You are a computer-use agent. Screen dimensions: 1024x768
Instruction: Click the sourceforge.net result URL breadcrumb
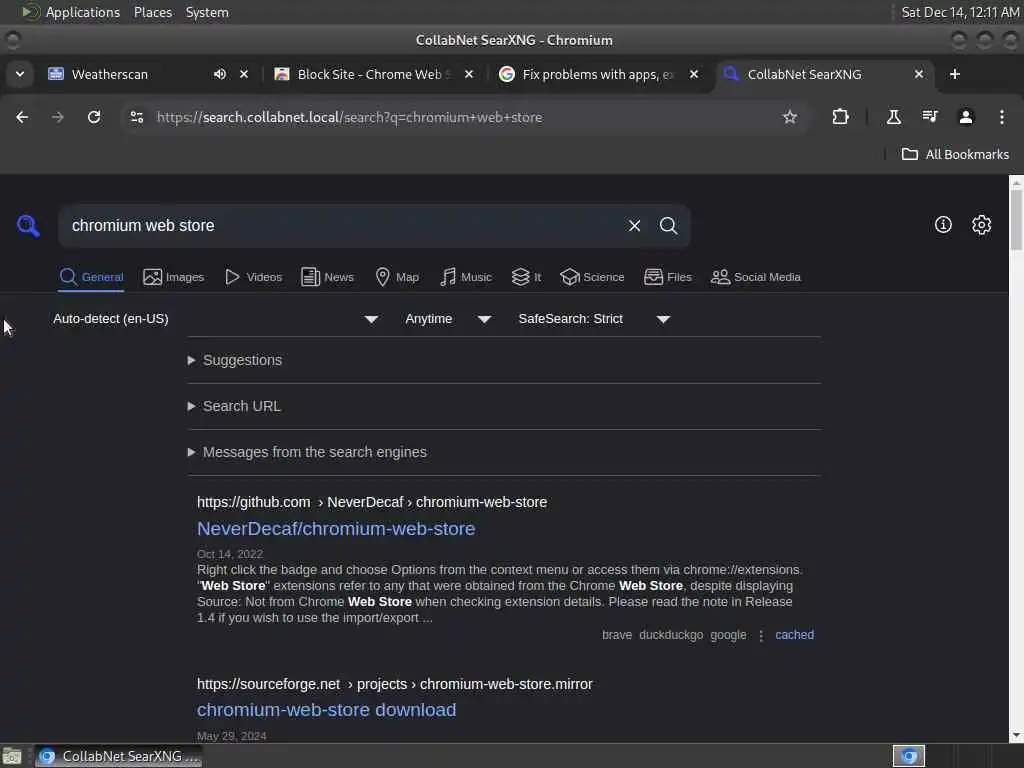pyautogui.click(x=395, y=684)
